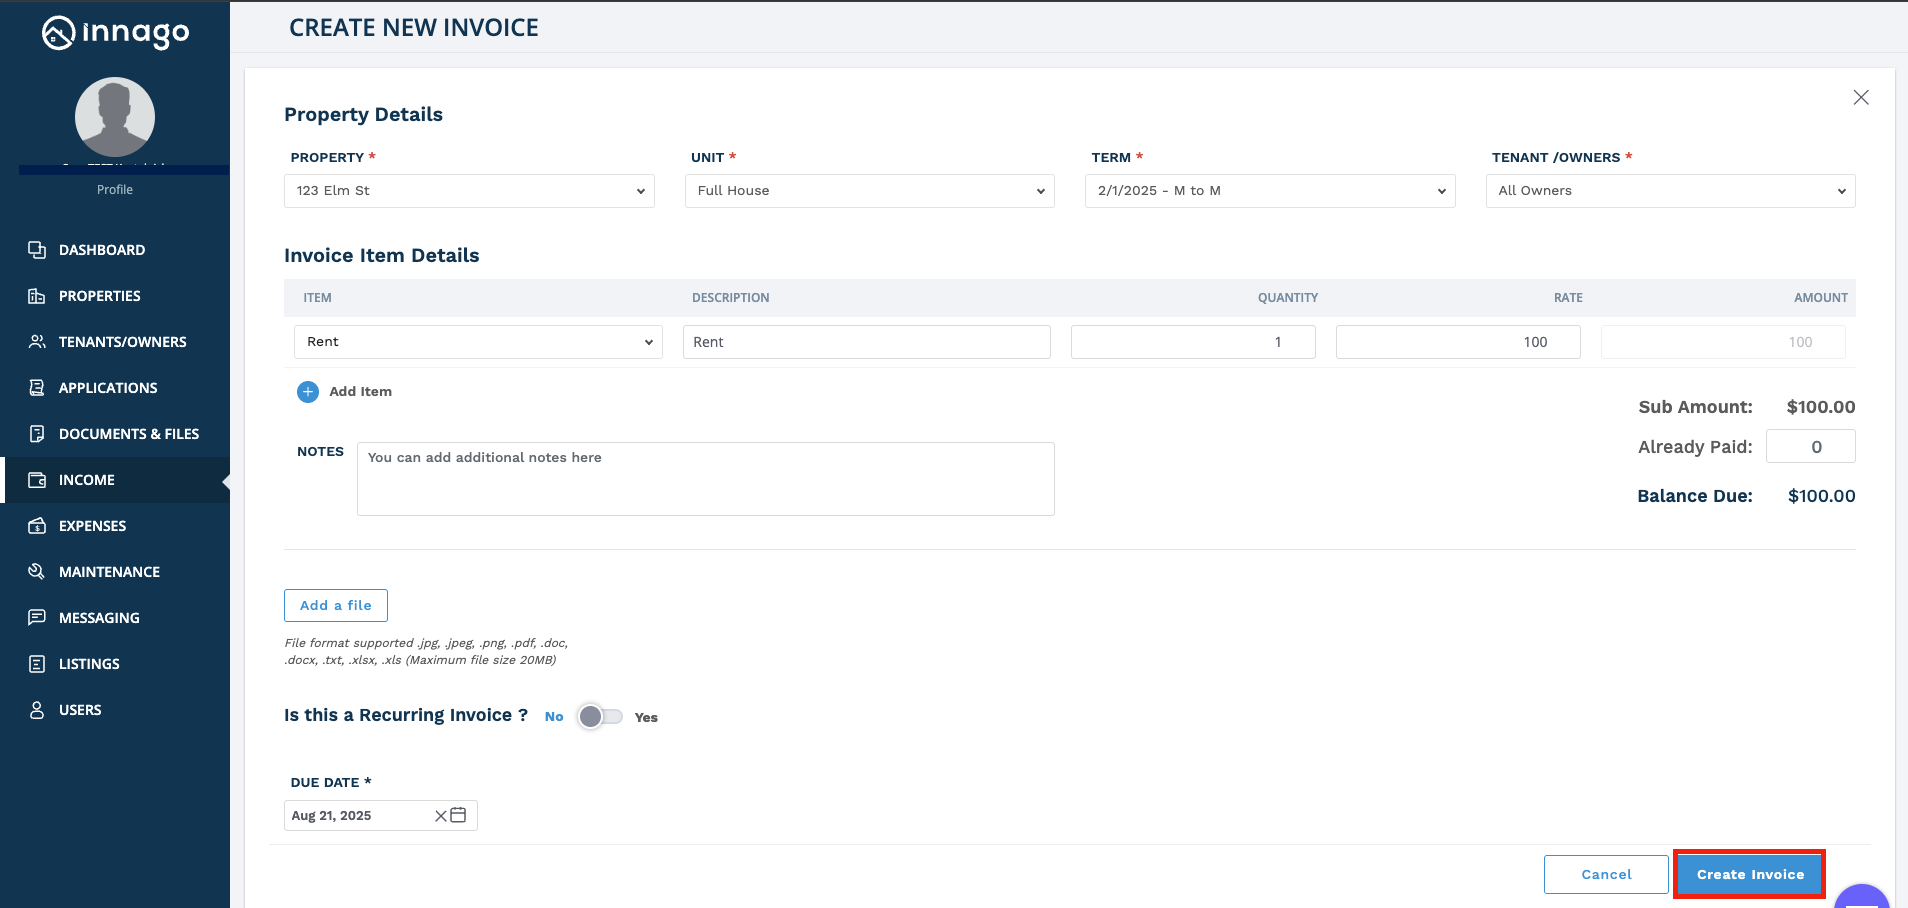Image resolution: width=1908 pixels, height=908 pixels.
Task: Click the blue plus Add Item icon
Action: pos(308,392)
